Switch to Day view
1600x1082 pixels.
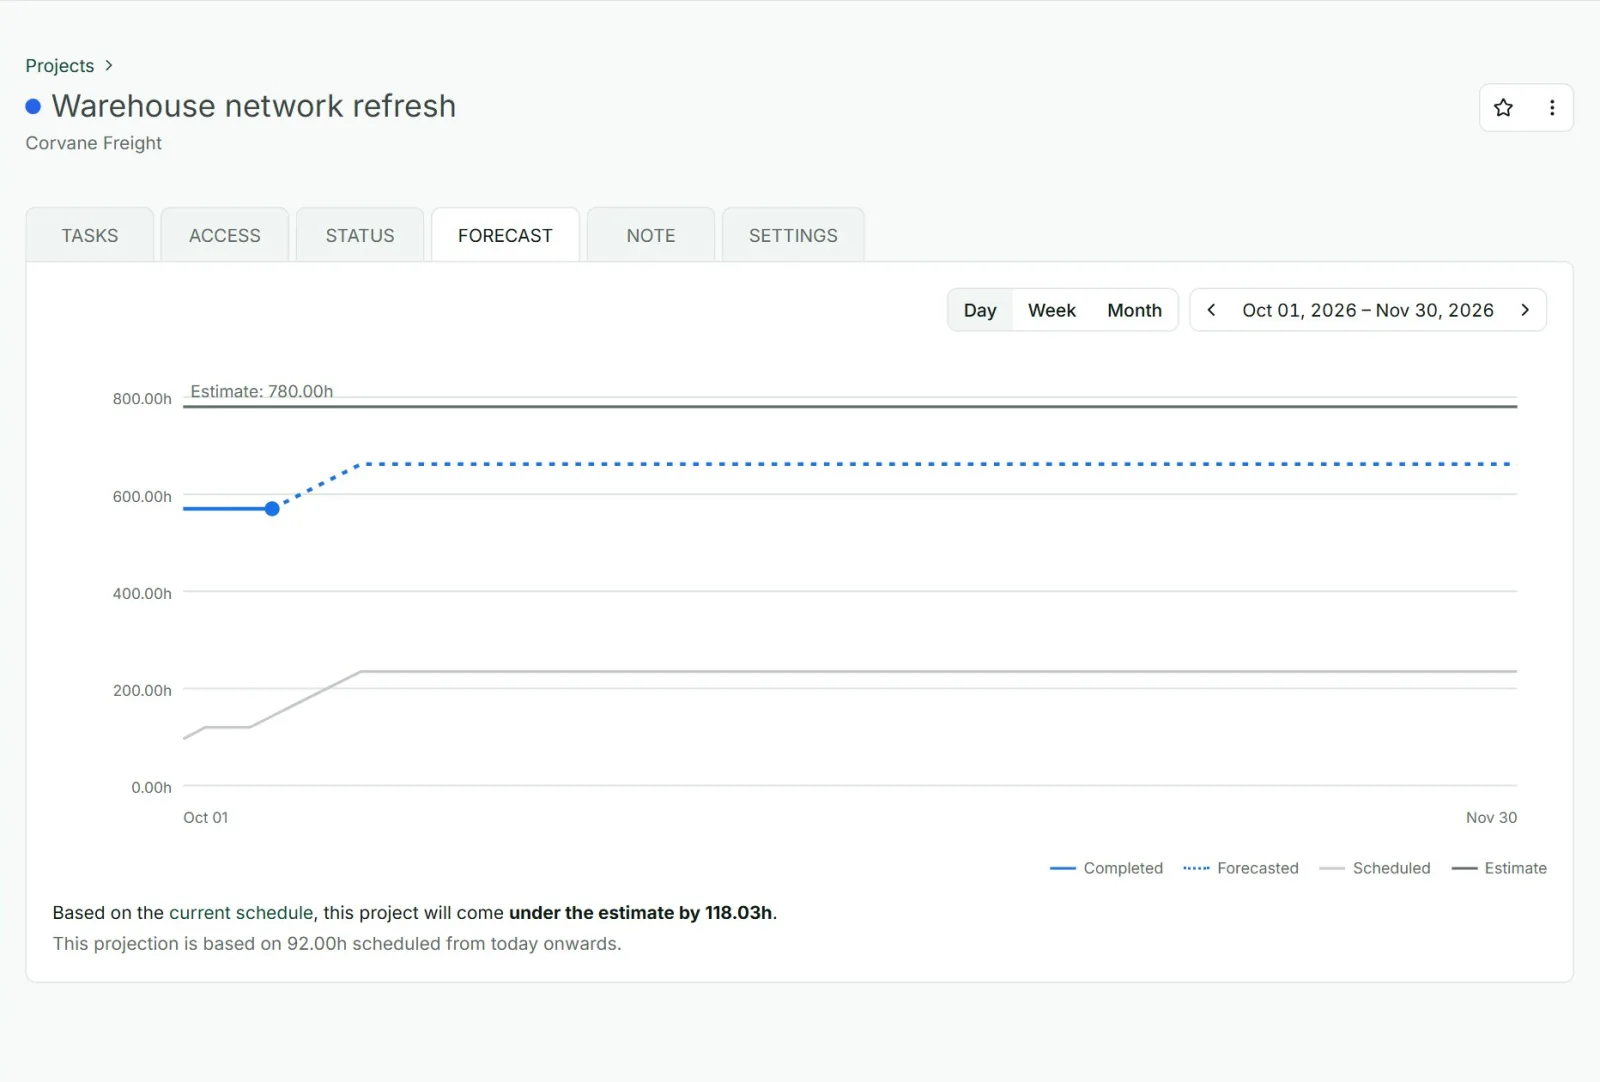point(980,310)
